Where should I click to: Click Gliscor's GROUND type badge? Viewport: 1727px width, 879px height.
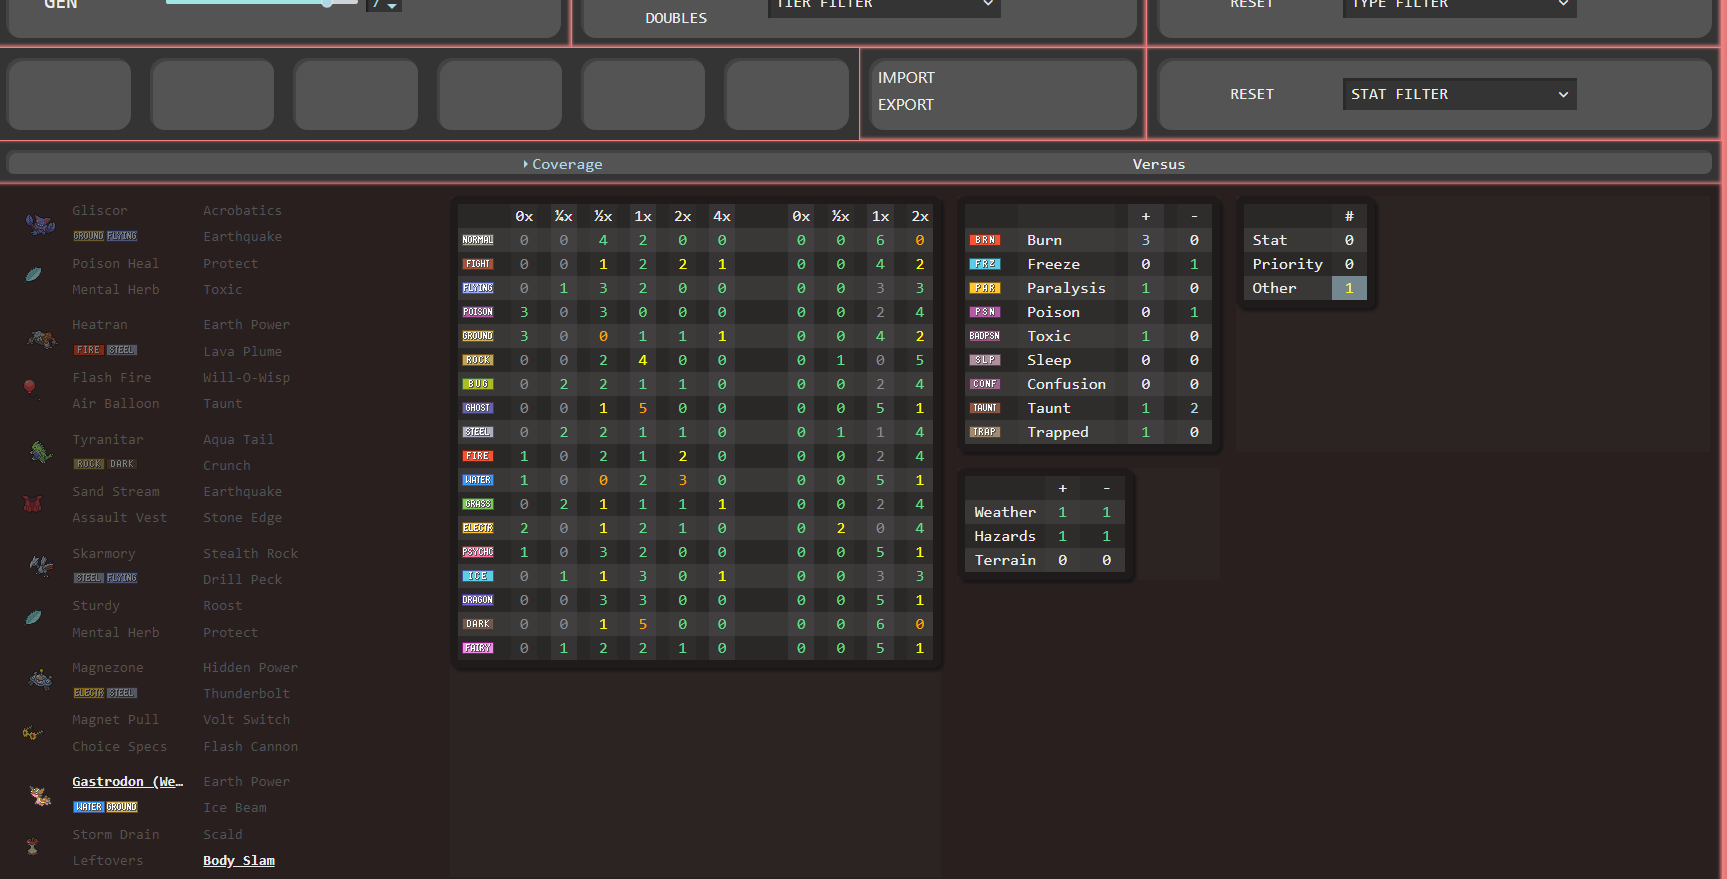(x=88, y=236)
